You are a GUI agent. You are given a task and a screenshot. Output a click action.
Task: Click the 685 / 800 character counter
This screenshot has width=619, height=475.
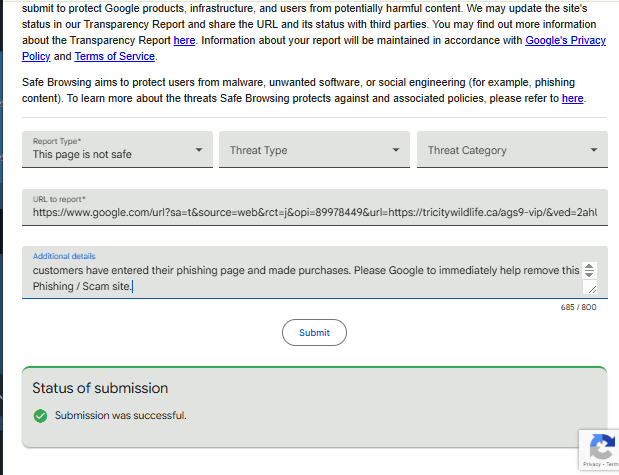[x=578, y=307]
